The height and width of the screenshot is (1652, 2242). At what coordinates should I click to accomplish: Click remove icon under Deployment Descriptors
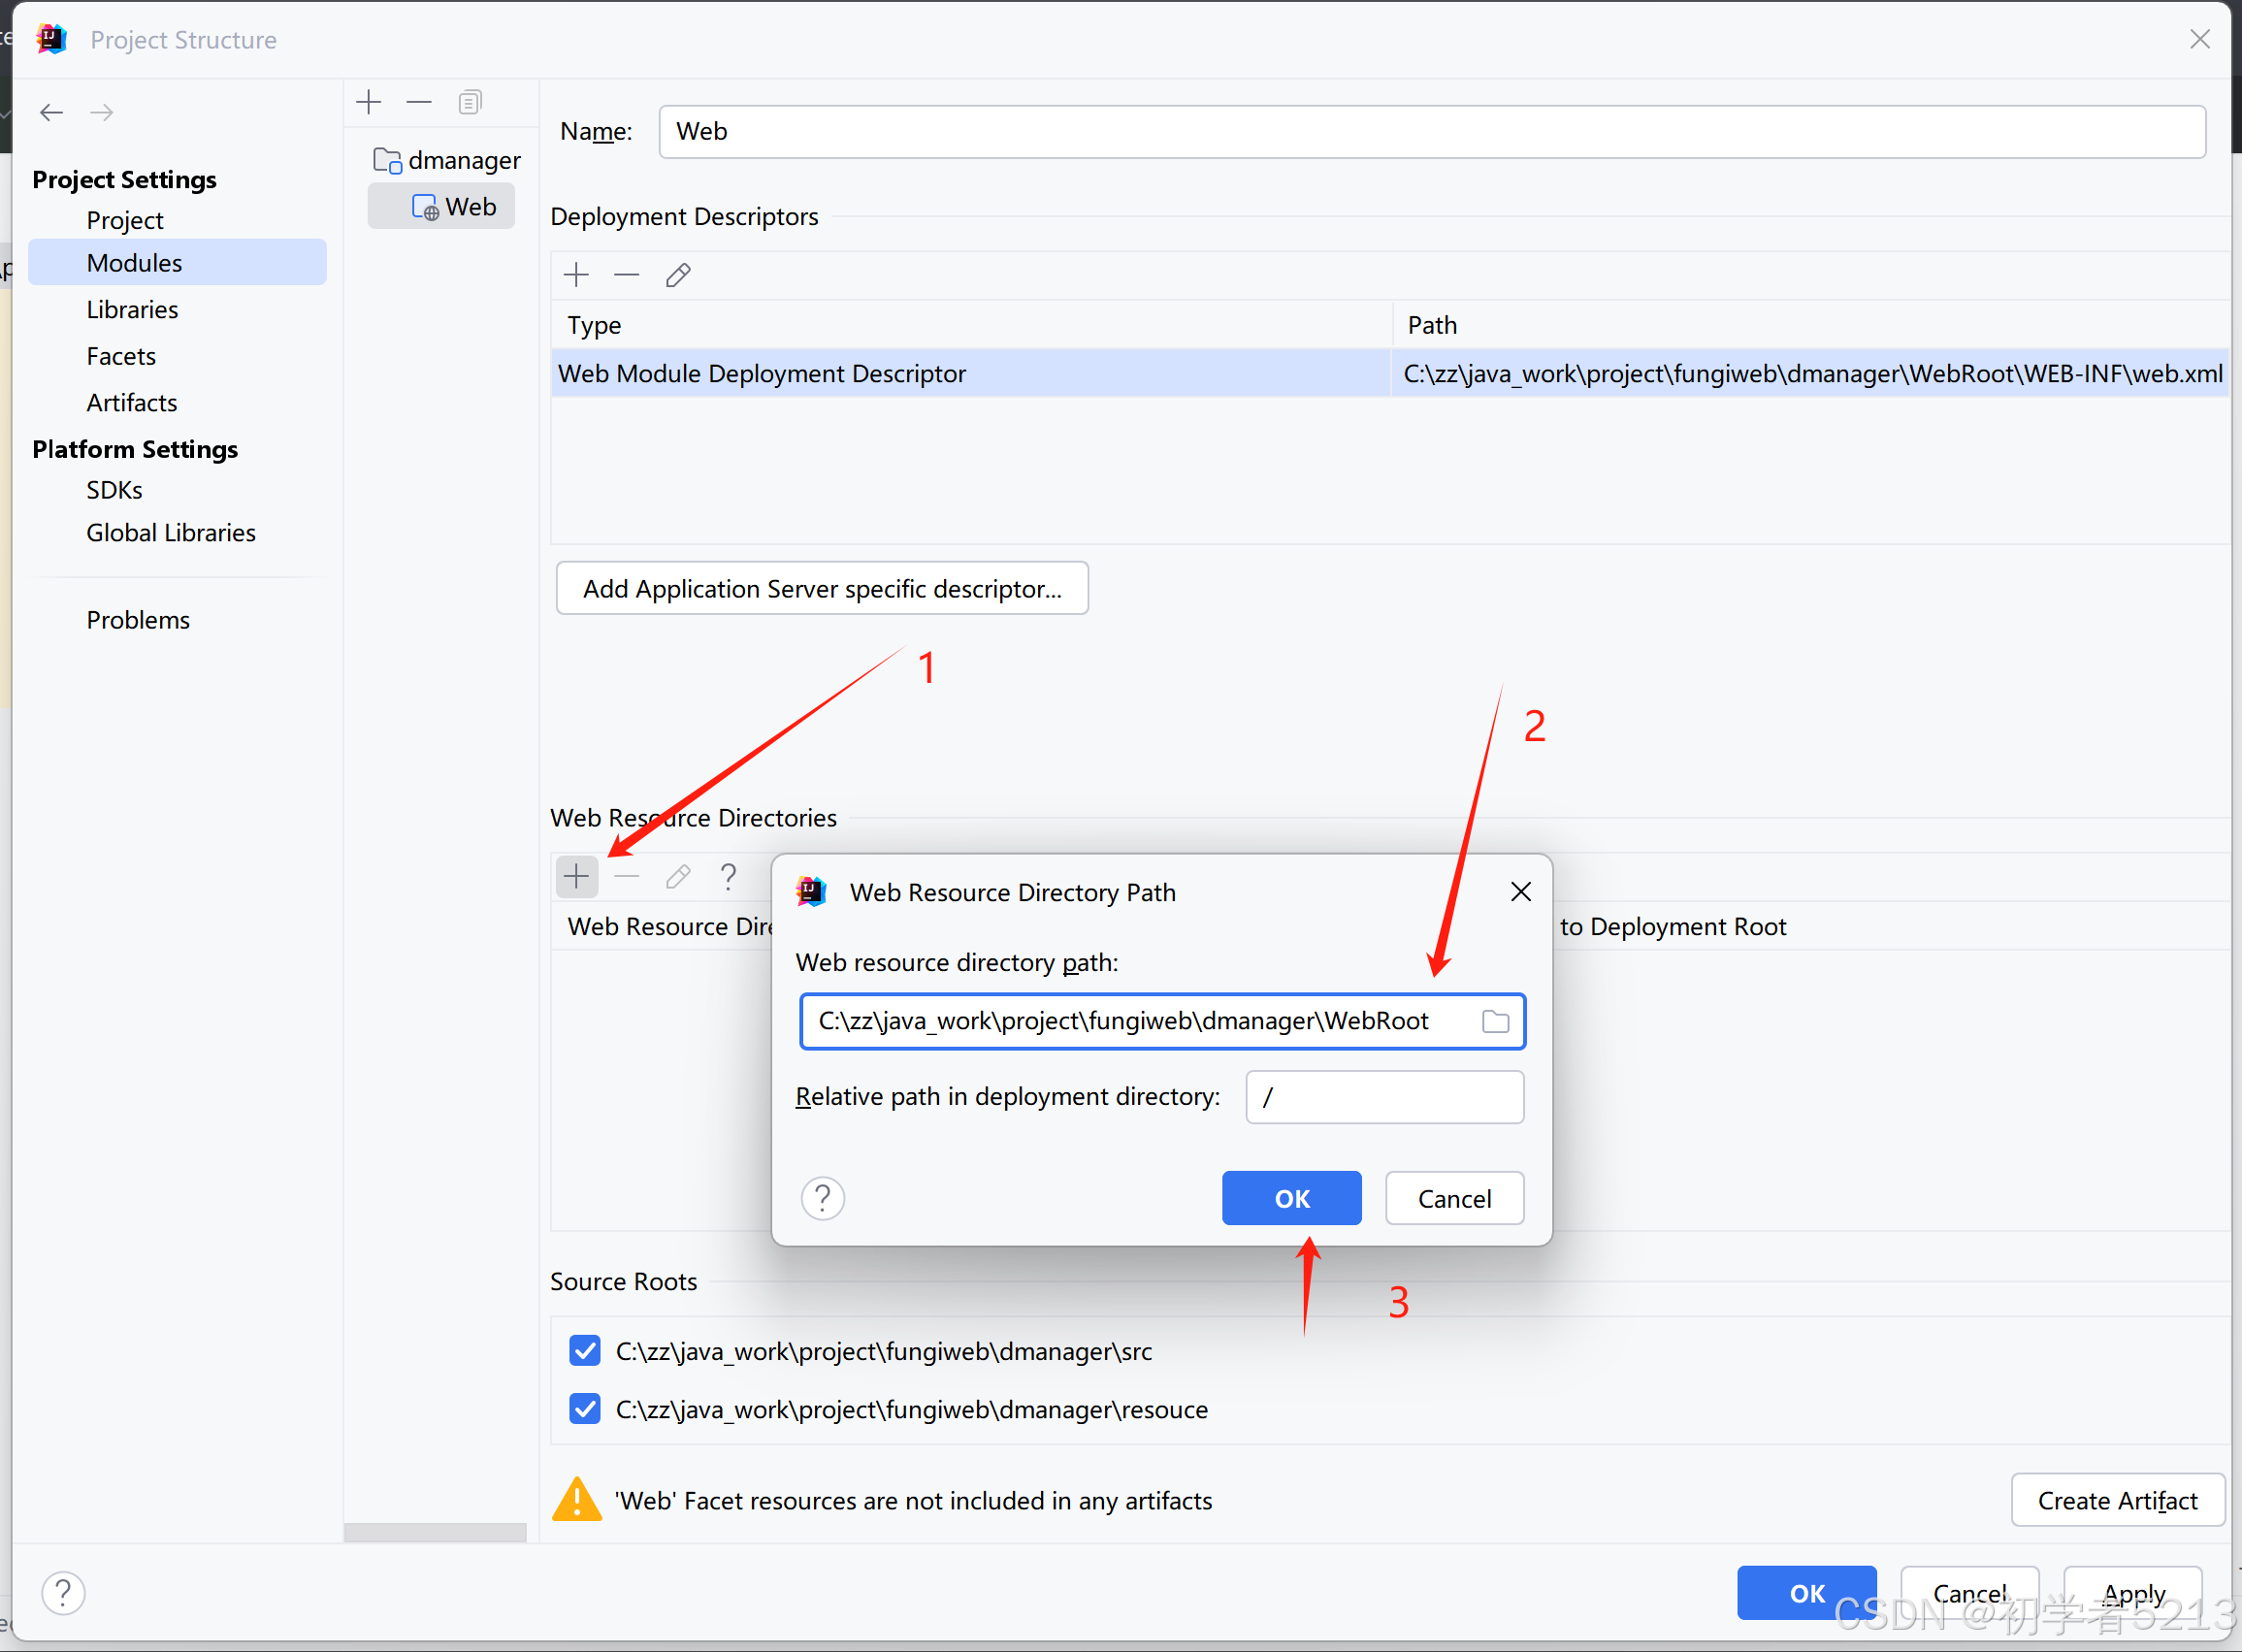[627, 275]
